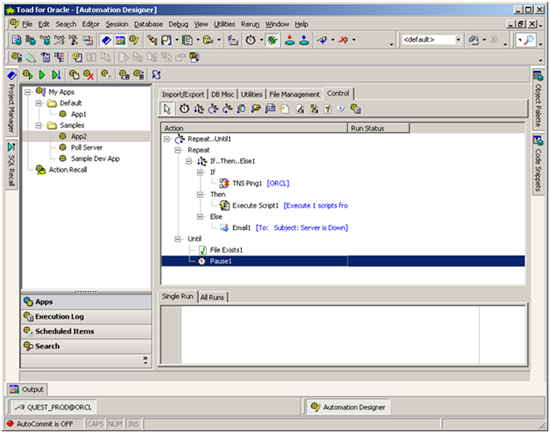550x433 pixels.
Task: Collapse the Repeat..Until1 action node
Action: click(167, 139)
